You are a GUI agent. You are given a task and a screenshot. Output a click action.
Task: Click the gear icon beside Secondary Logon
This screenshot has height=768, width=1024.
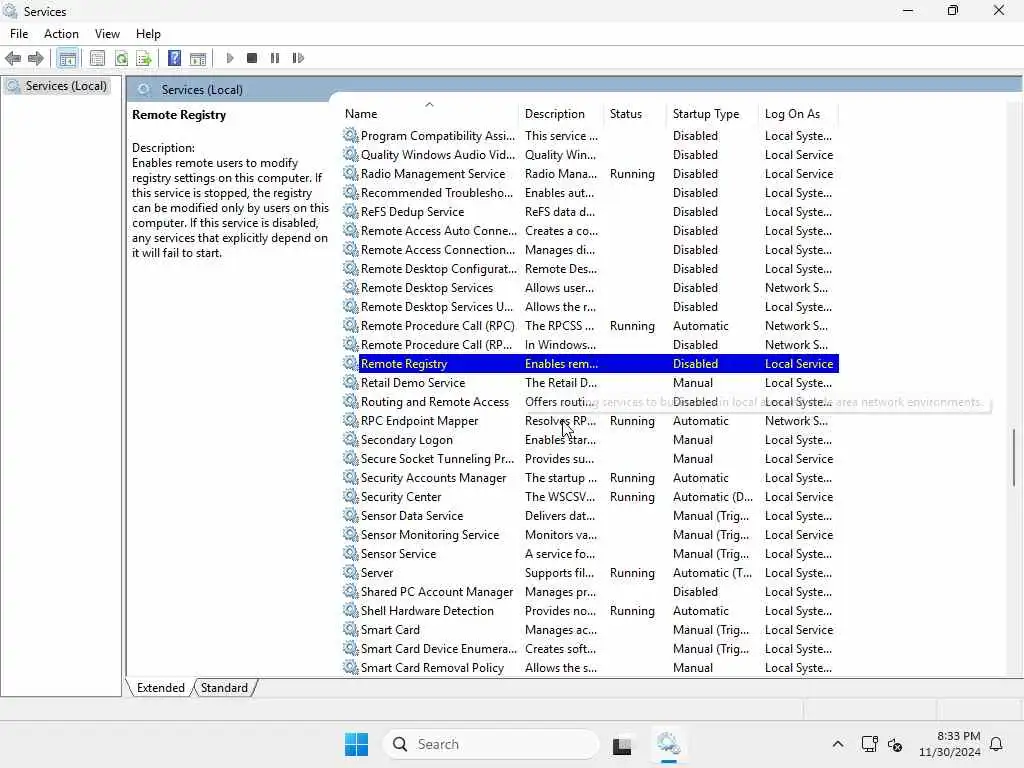pyautogui.click(x=351, y=440)
